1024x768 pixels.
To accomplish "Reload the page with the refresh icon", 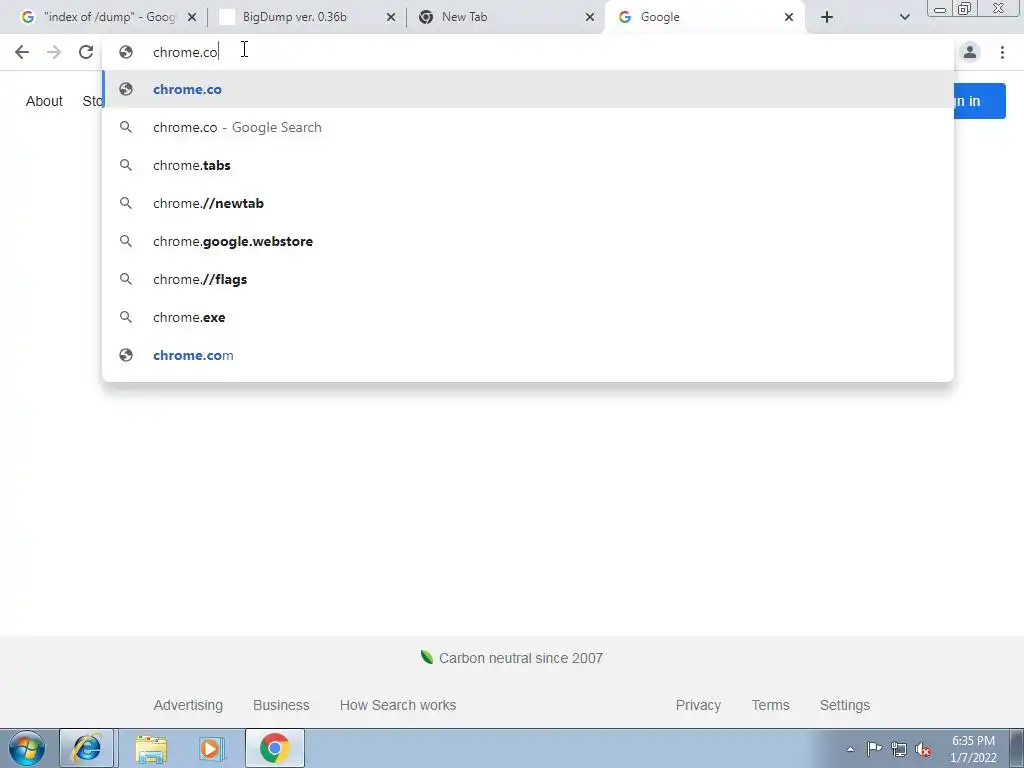I will point(86,52).
